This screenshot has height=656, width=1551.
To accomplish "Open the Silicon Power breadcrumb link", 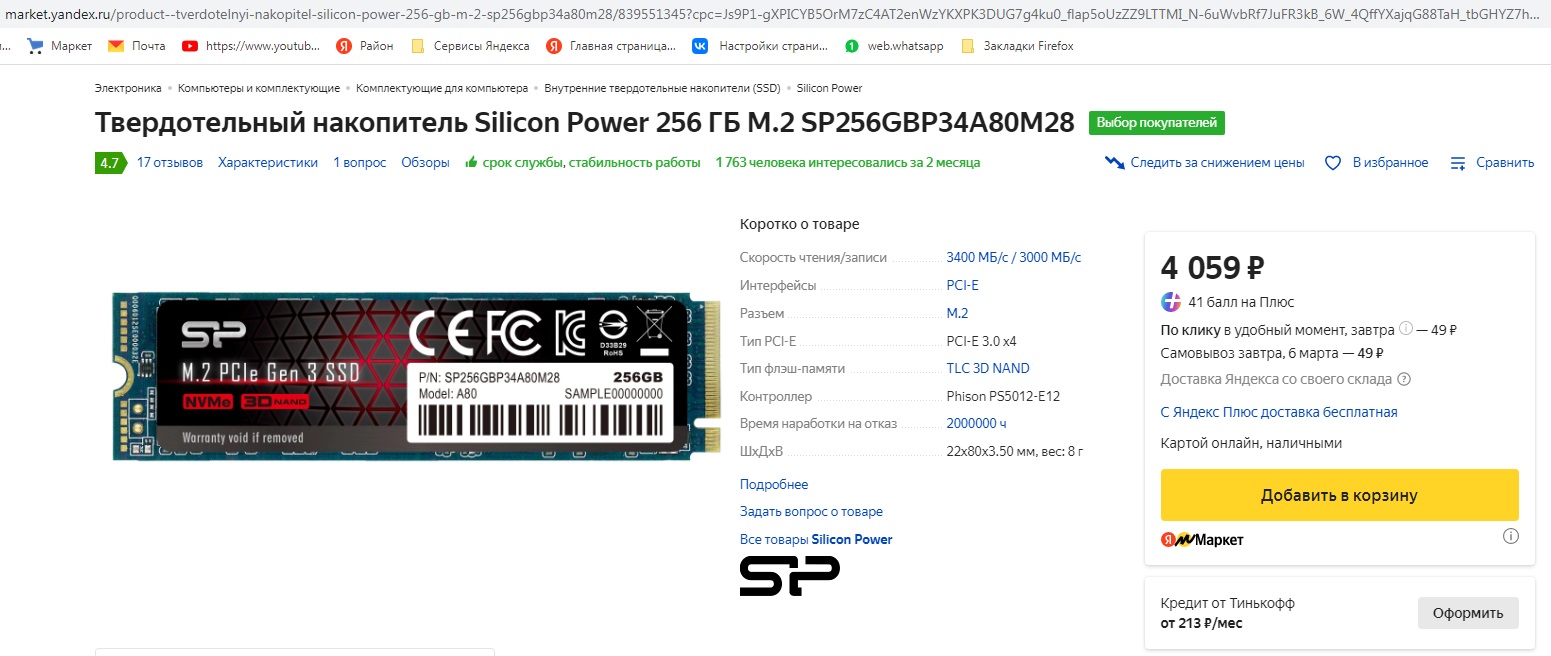I will click(x=829, y=88).
